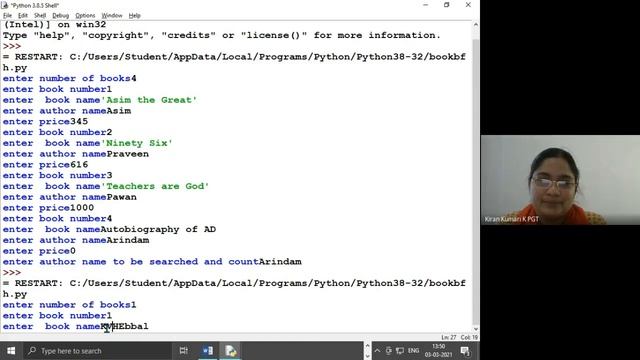This screenshot has width=640, height=360.
Task: Close the Python Shell window
Action: [468, 5]
